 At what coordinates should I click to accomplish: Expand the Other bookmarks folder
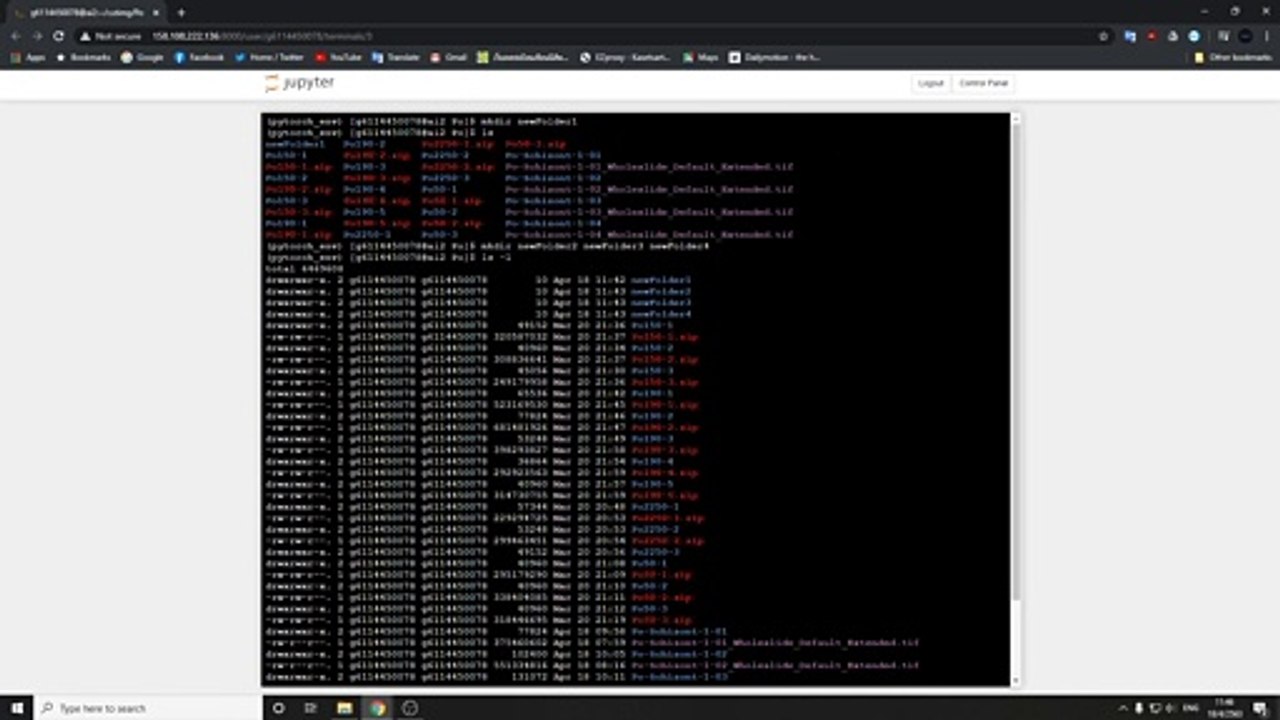pos(1233,57)
